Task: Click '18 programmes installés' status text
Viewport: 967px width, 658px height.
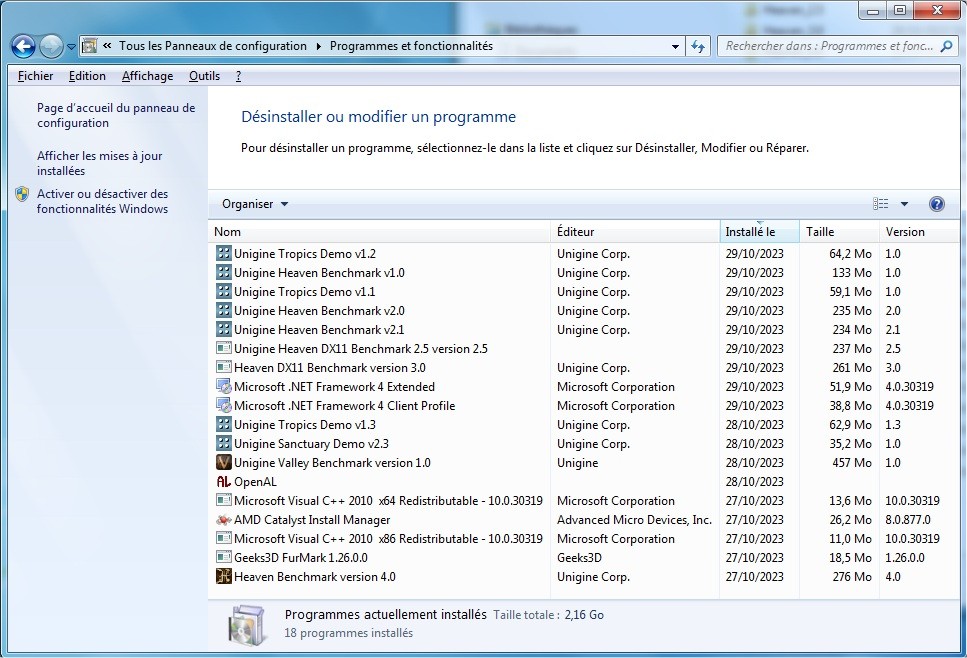Action: tap(348, 633)
